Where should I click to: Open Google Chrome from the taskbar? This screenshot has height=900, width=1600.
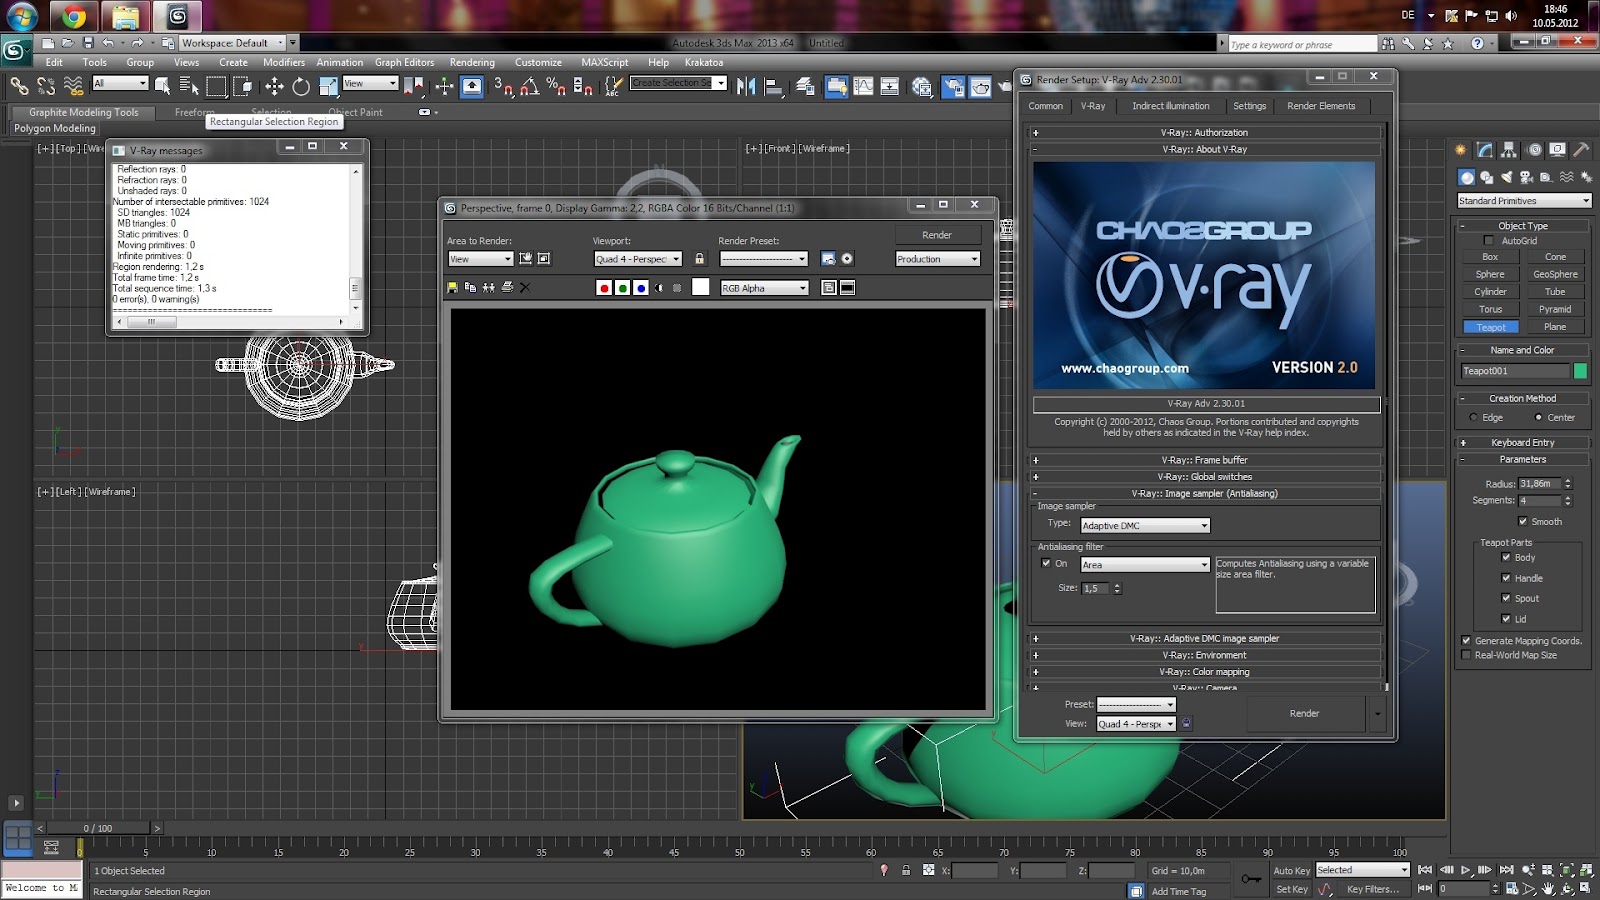[x=73, y=17]
